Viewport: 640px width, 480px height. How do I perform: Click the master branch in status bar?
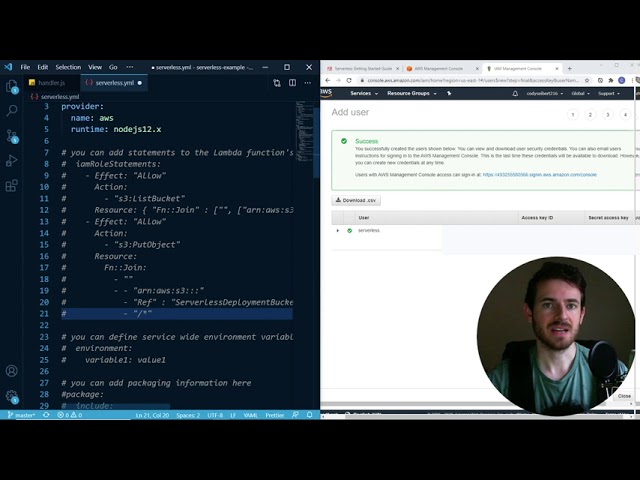(22, 415)
